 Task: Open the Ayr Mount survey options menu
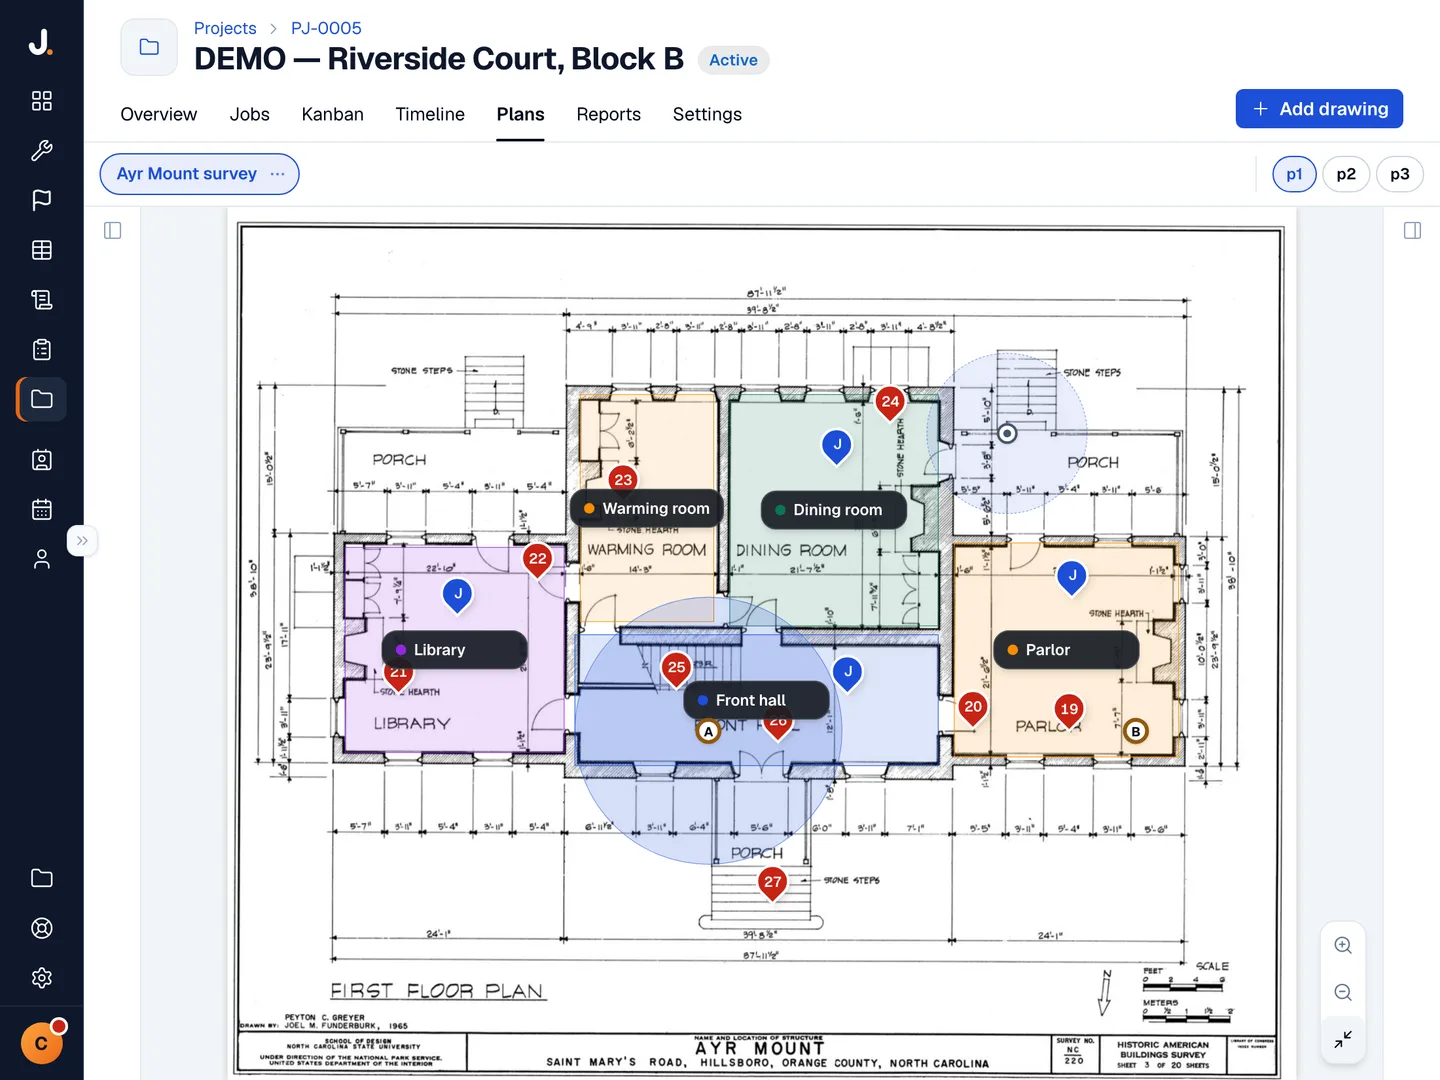tap(278, 174)
